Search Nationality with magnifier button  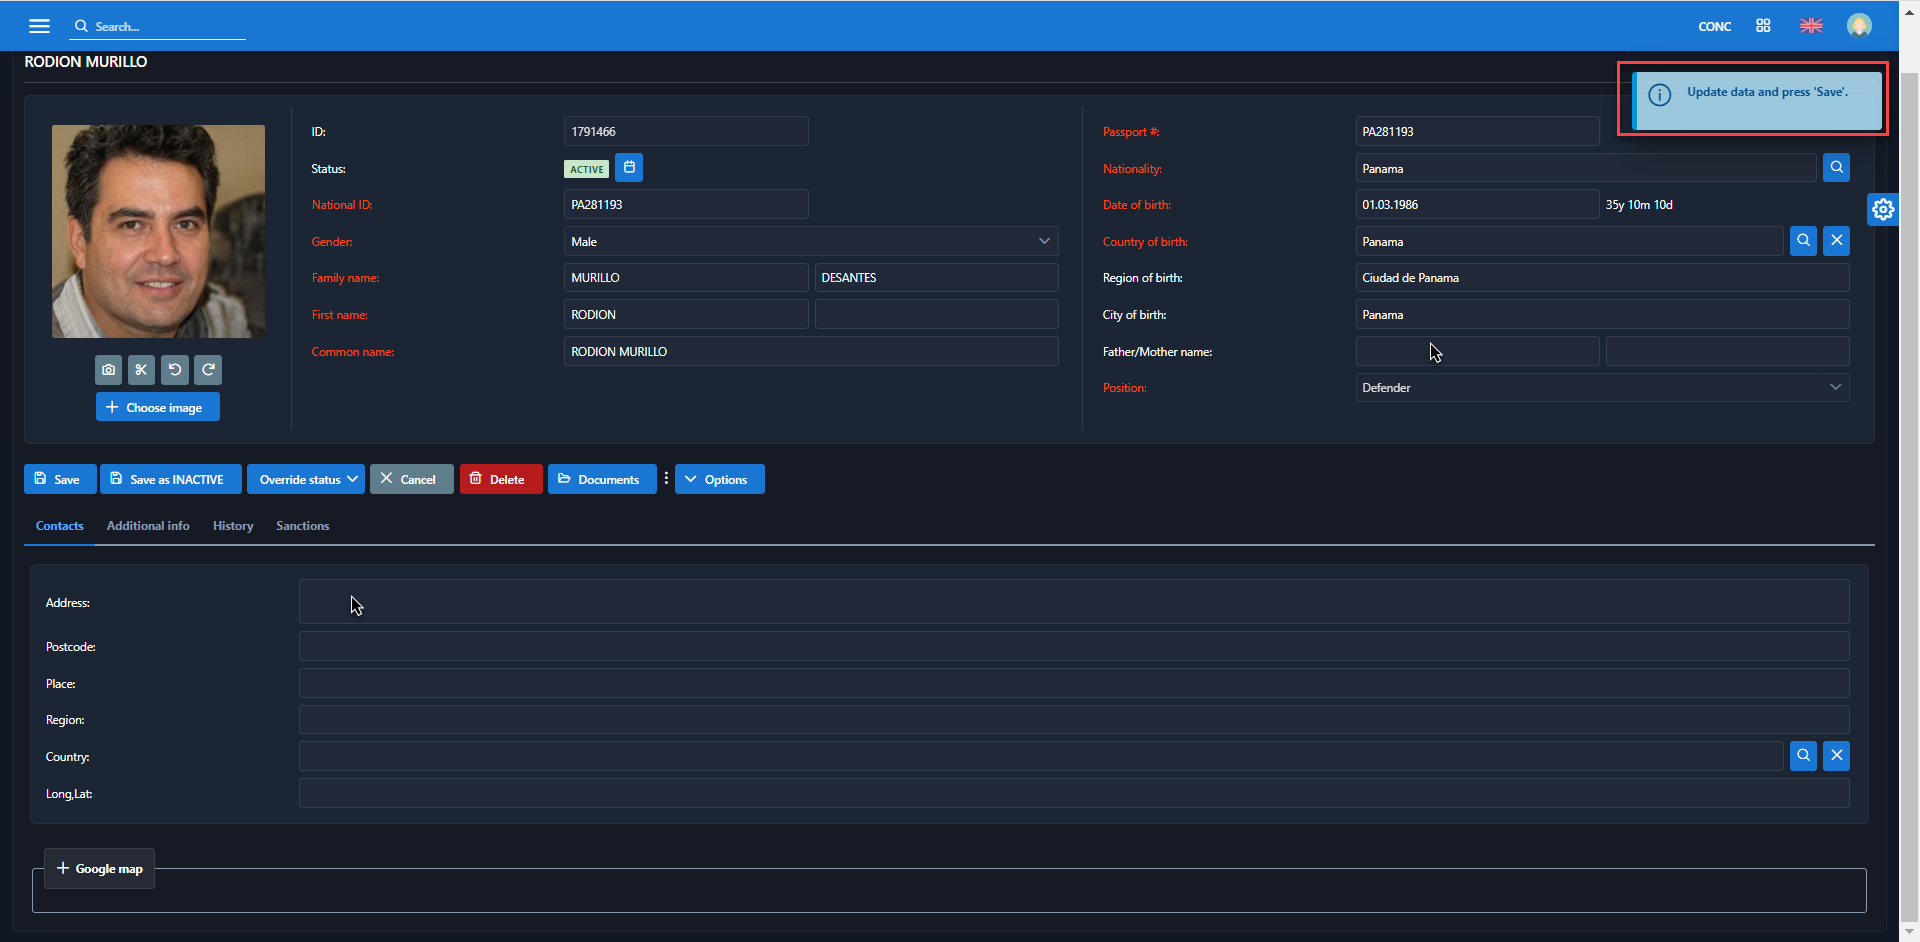(1836, 168)
